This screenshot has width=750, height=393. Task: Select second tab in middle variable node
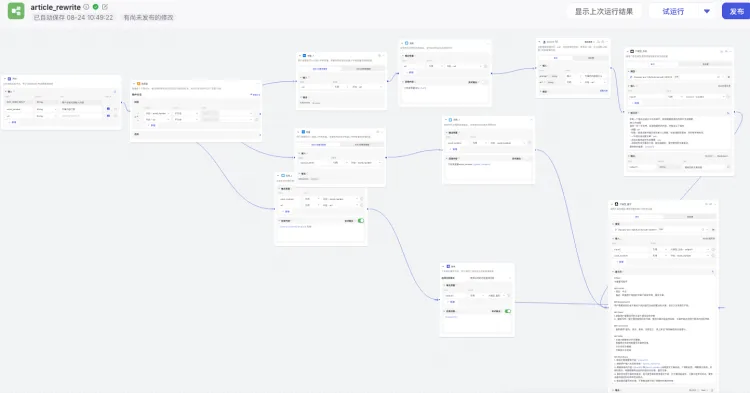(x=362, y=144)
